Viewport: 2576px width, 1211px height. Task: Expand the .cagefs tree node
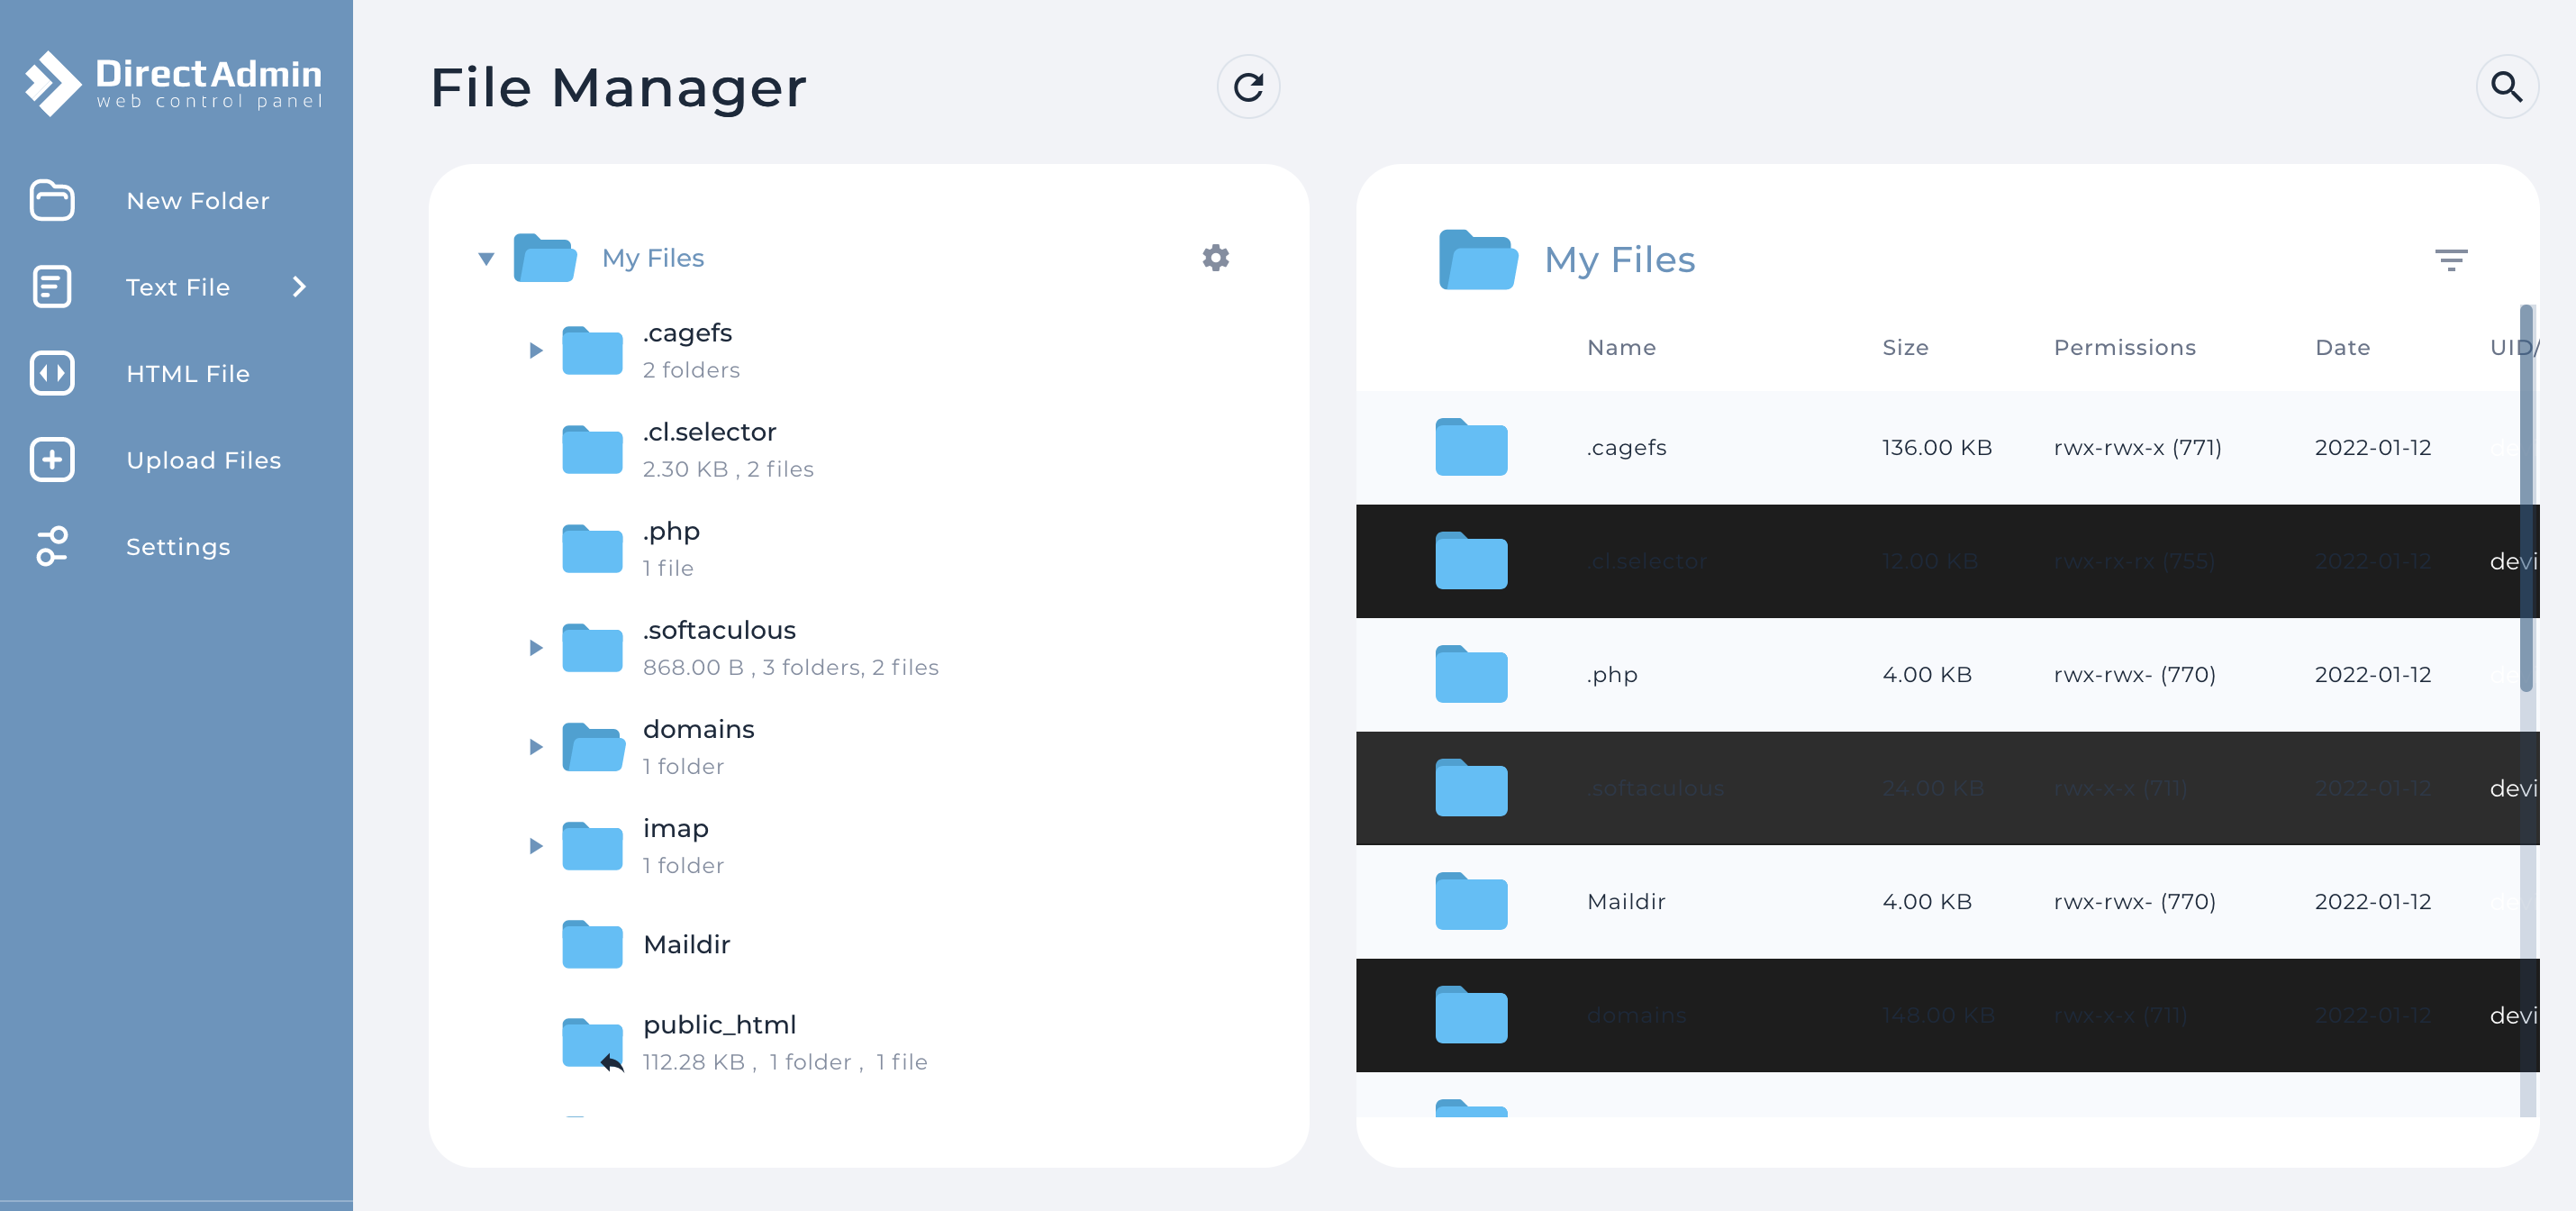(536, 350)
